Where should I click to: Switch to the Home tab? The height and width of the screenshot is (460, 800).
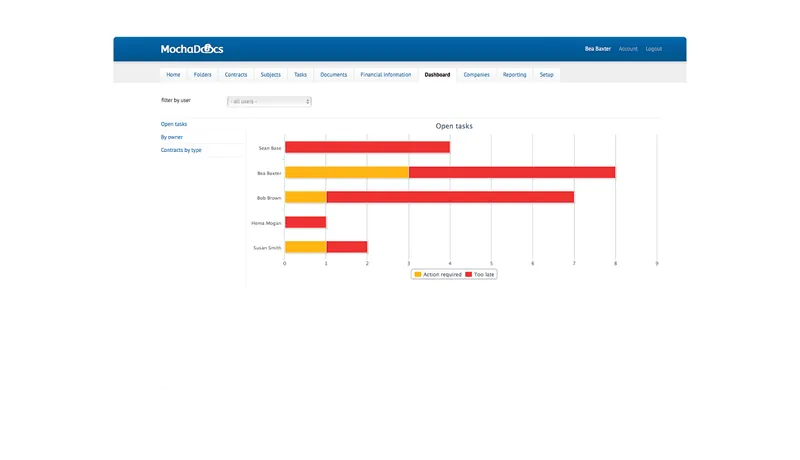[173, 74]
